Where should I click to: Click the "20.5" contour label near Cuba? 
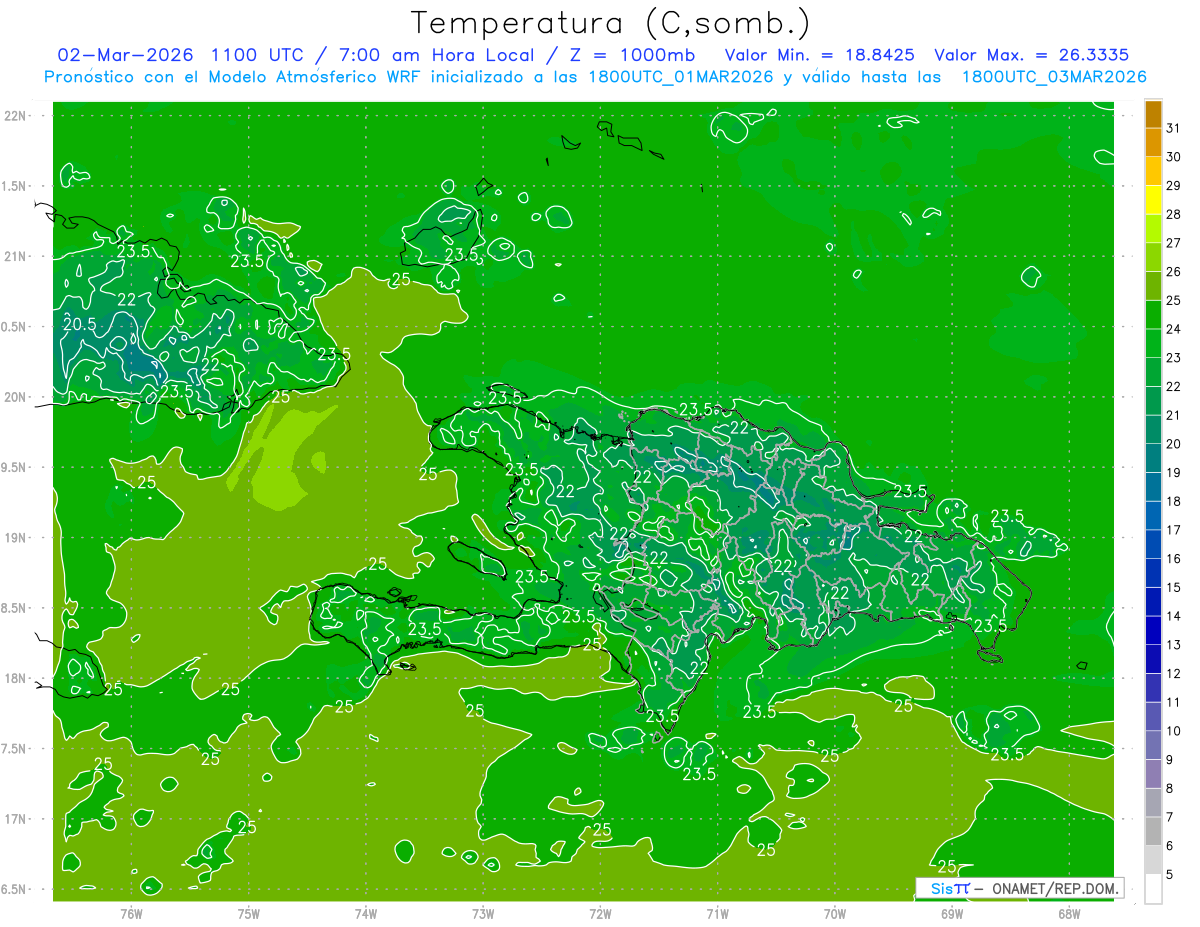click(x=80, y=324)
